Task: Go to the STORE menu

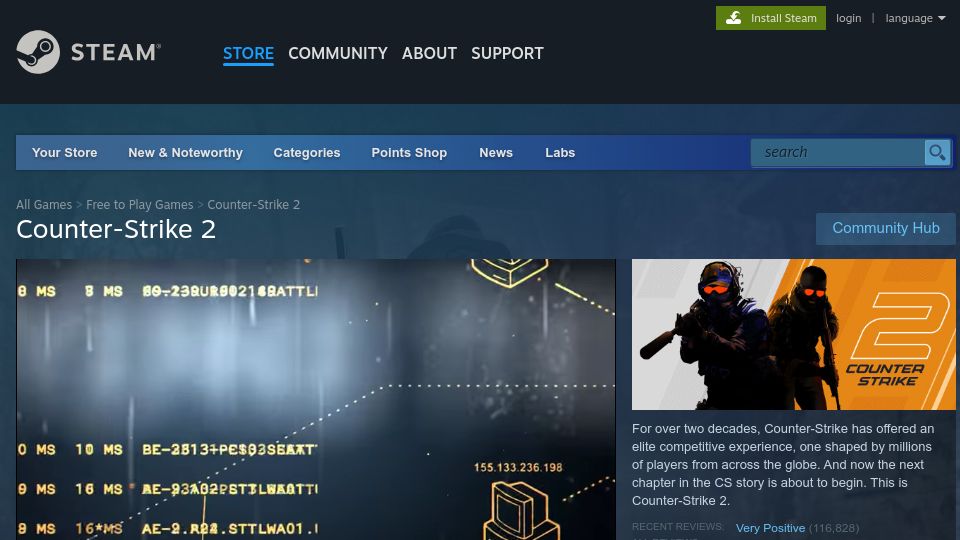Action: point(248,53)
